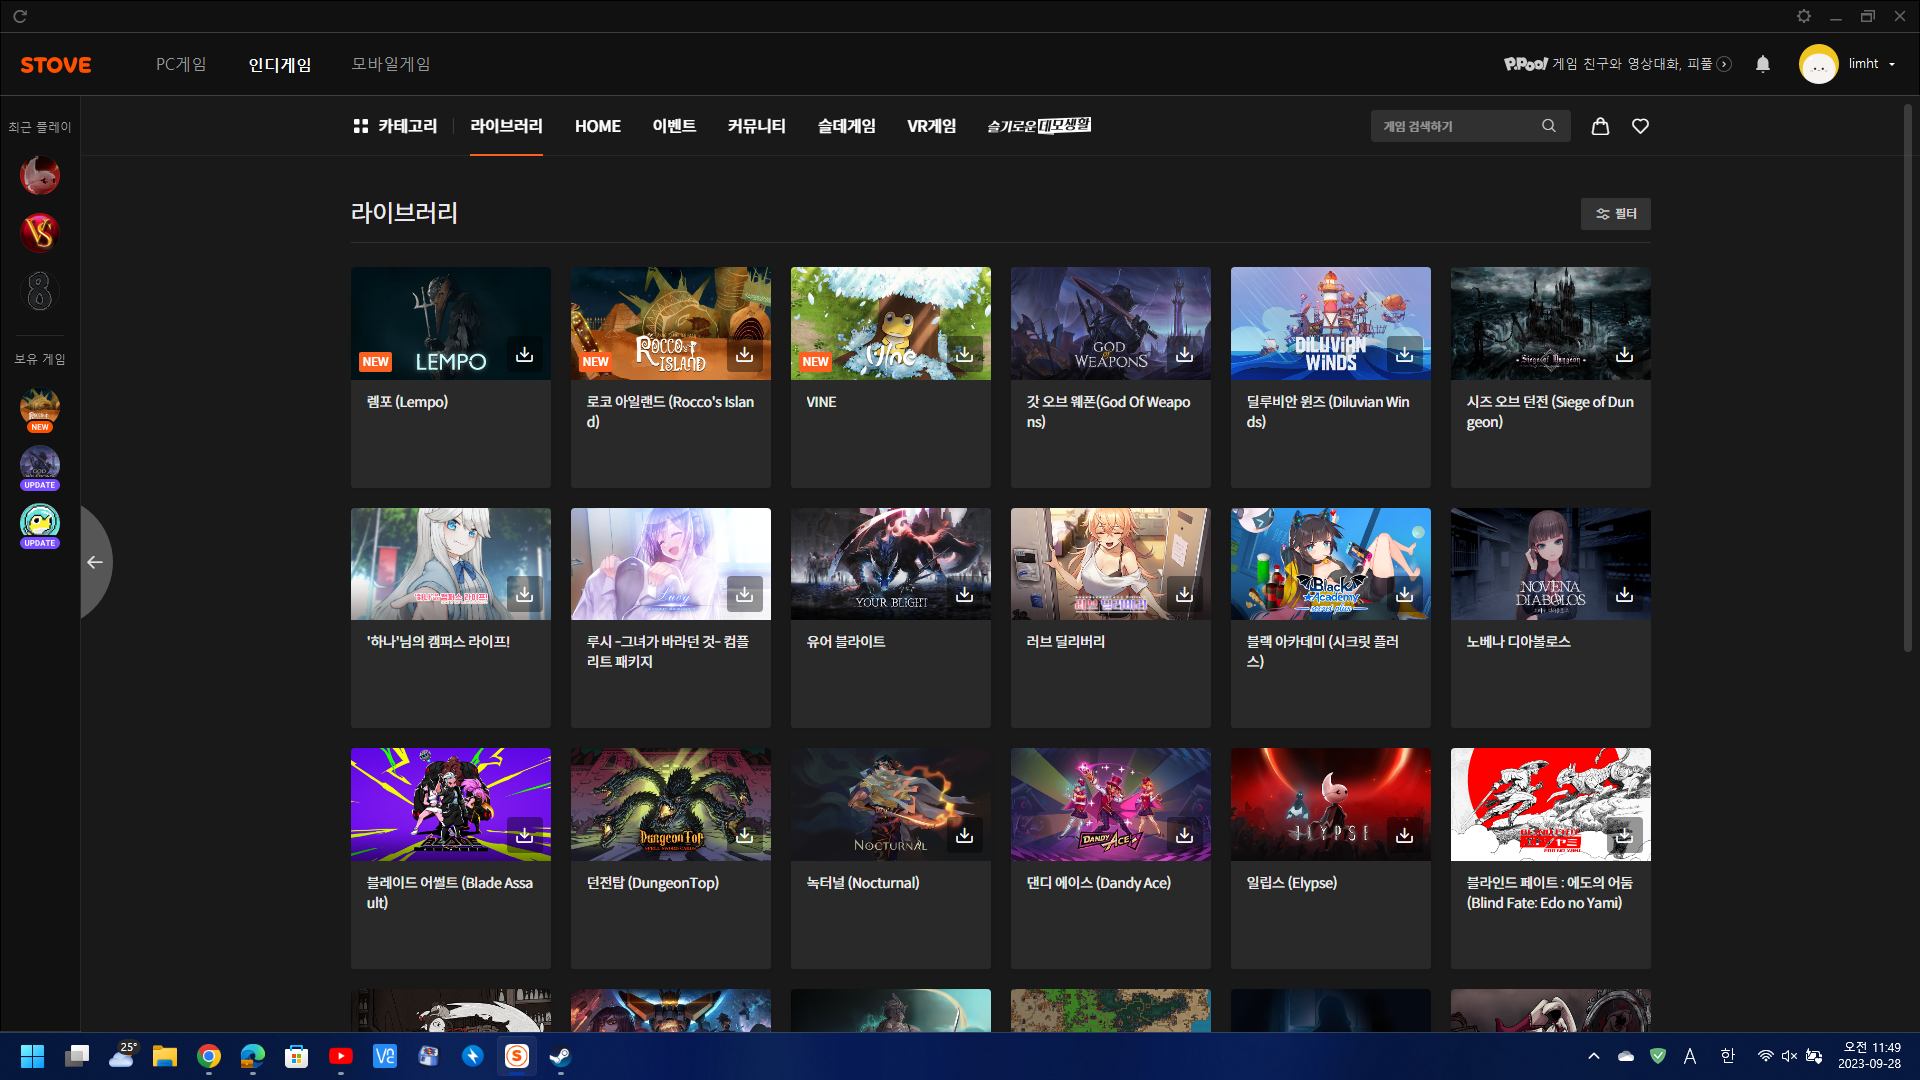The height and width of the screenshot is (1080, 1920).
Task: Open the notifications bell
Action: [1763, 64]
